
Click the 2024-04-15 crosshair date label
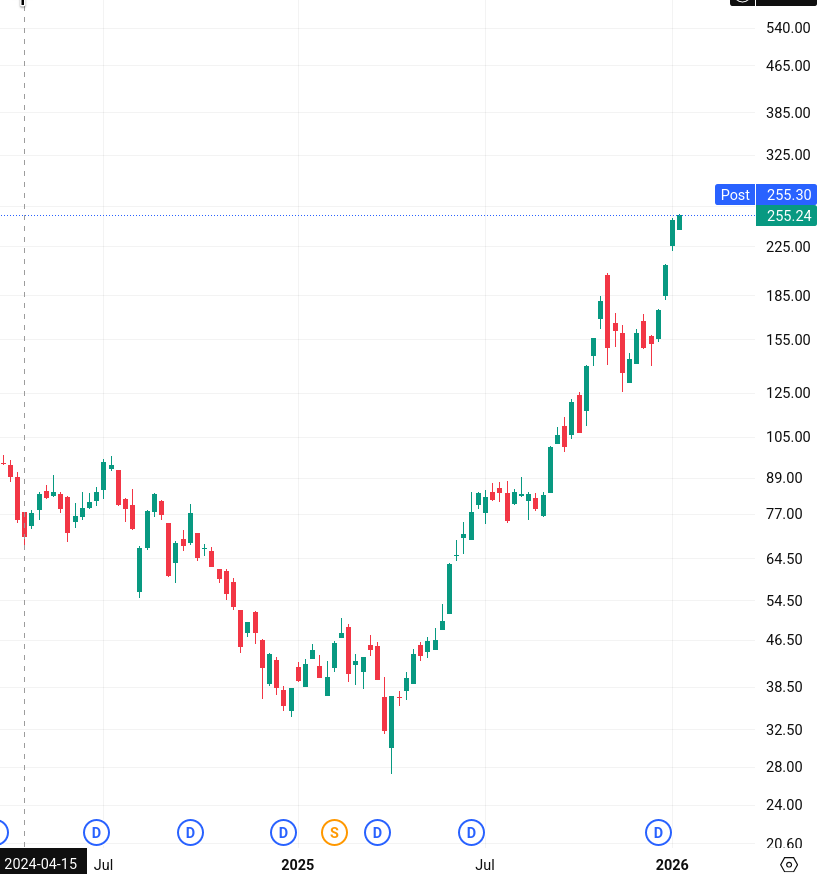point(43,864)
